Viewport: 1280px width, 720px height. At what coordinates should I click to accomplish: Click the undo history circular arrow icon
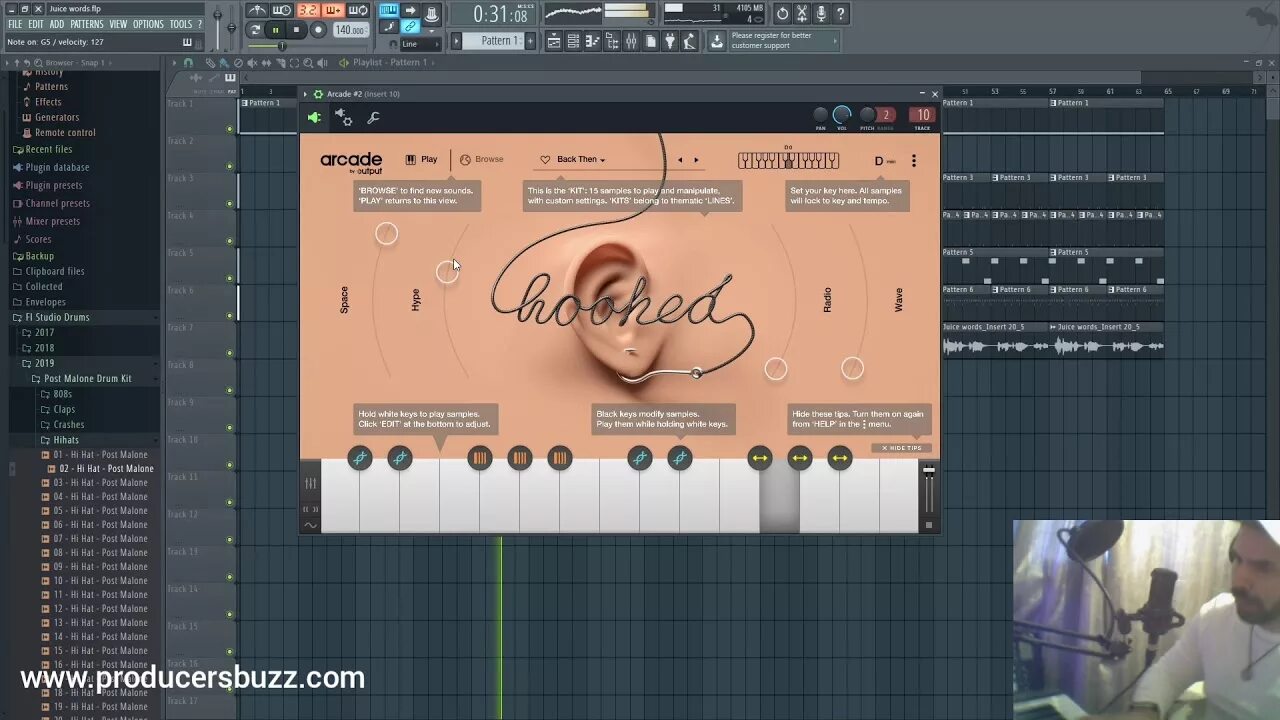782,13
